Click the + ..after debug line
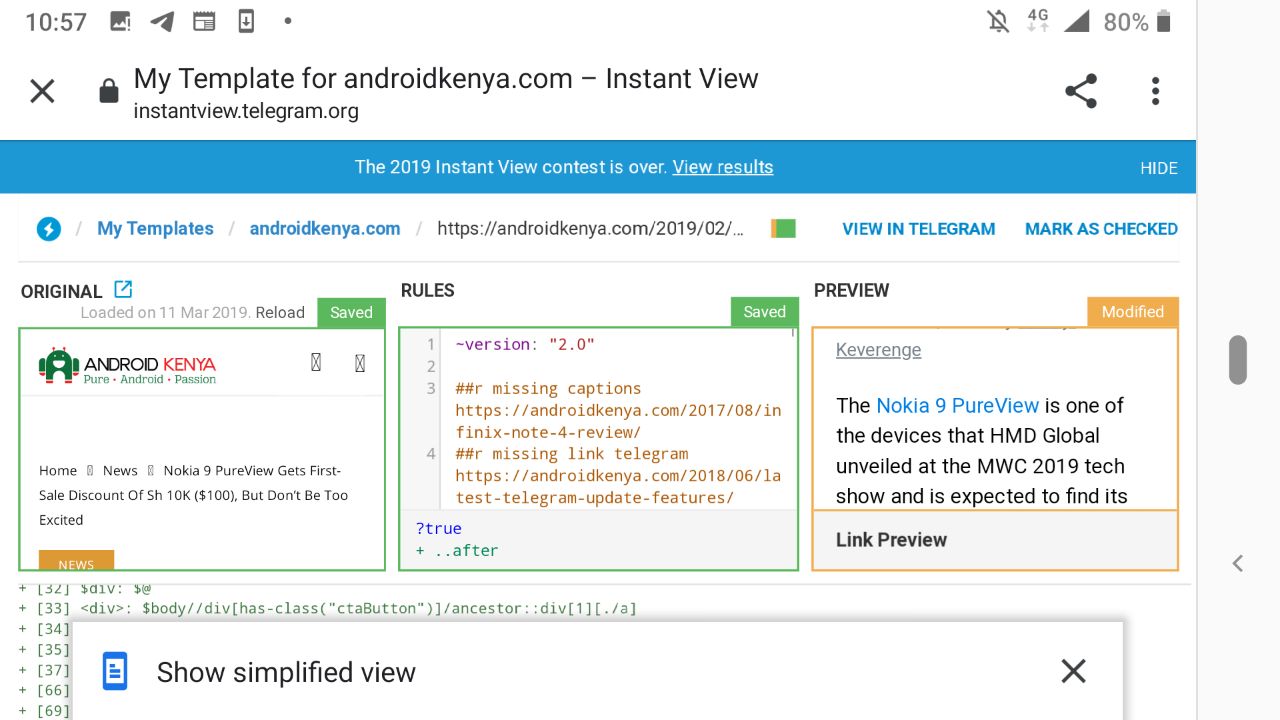This screenshot has height=720, width=1280. click(456, 550)
